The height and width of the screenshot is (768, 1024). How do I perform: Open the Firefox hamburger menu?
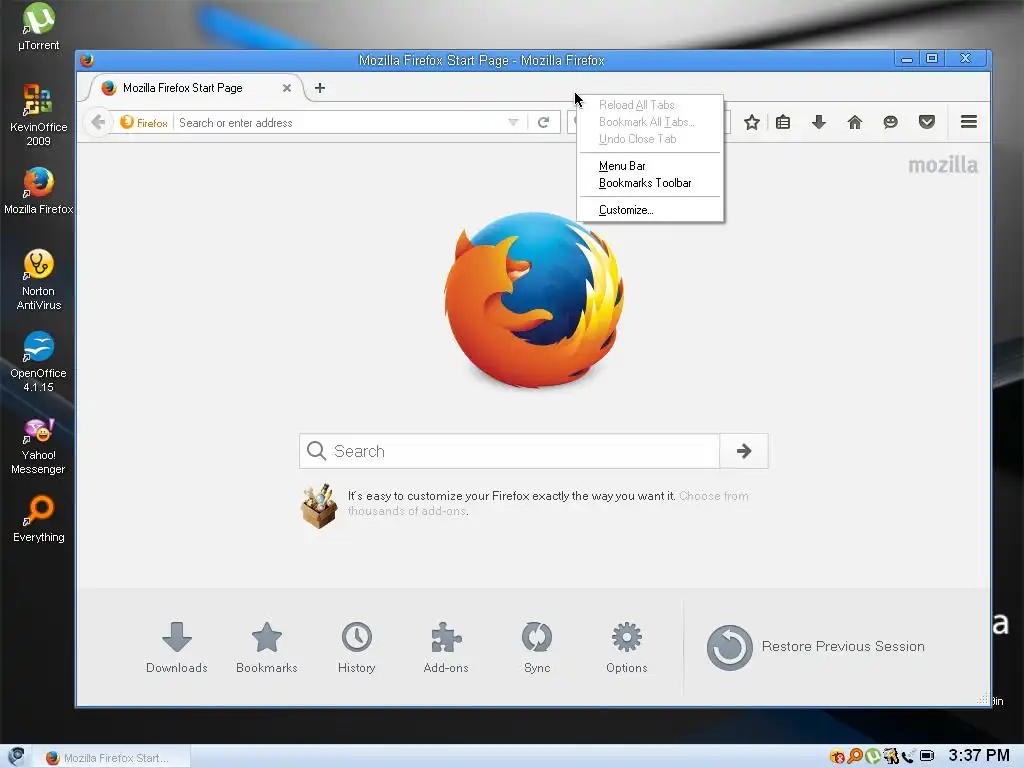(x=969, y=121)
